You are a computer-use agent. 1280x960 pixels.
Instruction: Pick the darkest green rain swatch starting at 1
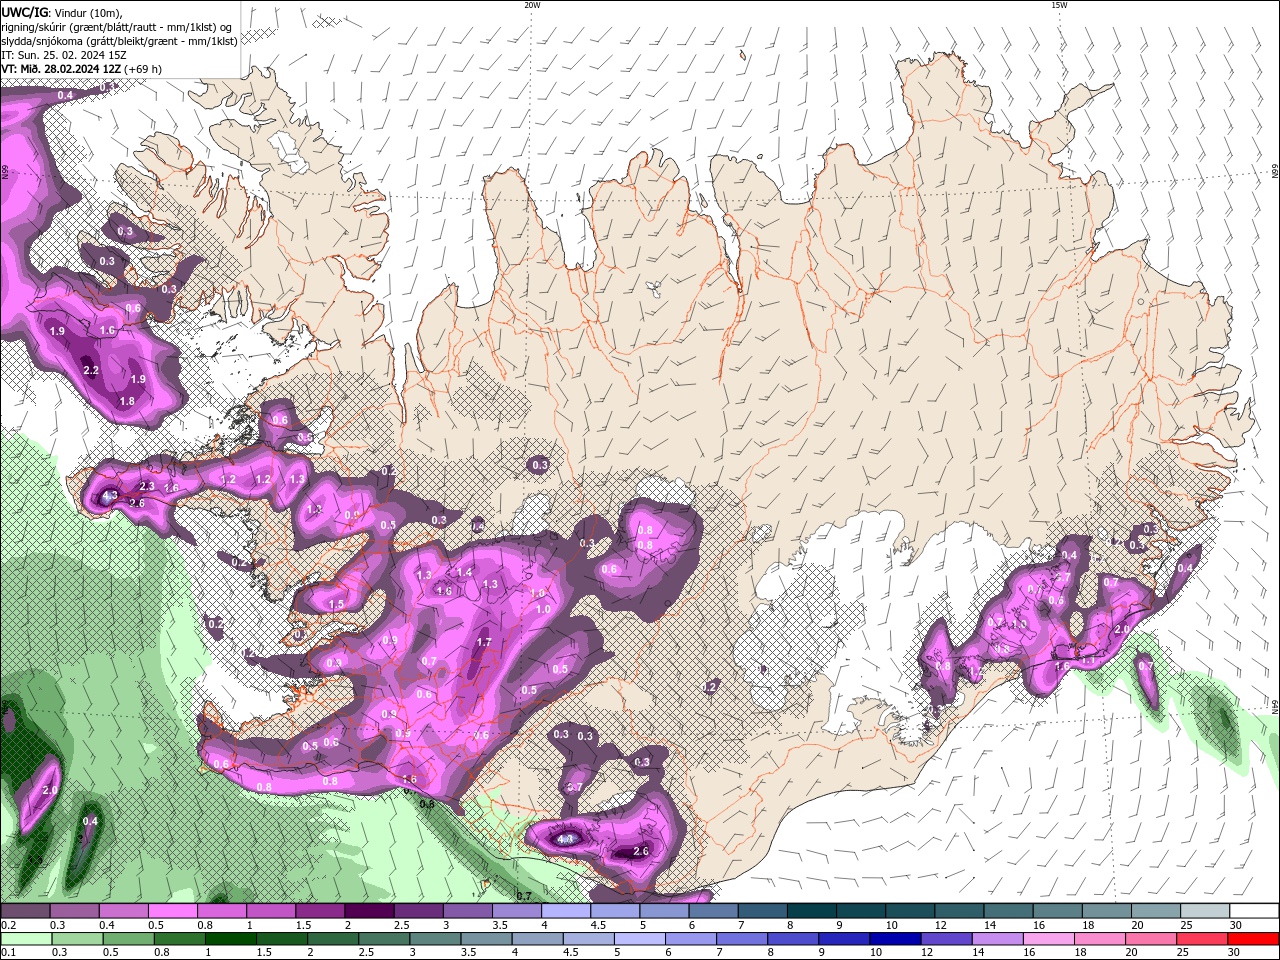pyautogui.click(x=230, y=939)
